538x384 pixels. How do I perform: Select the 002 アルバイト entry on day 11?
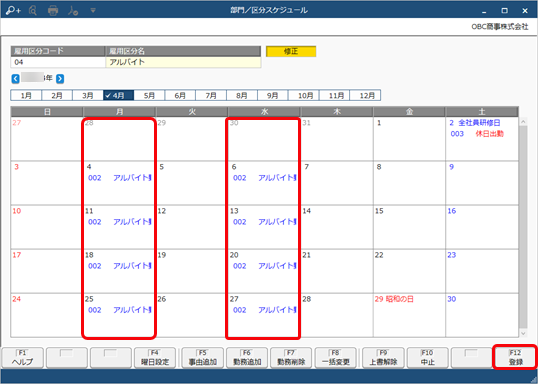coord(119,222)
